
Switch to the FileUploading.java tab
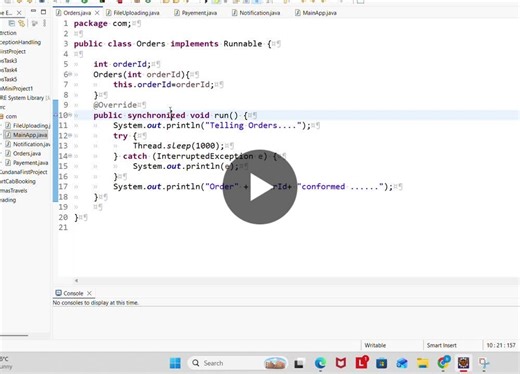[133, 13]
